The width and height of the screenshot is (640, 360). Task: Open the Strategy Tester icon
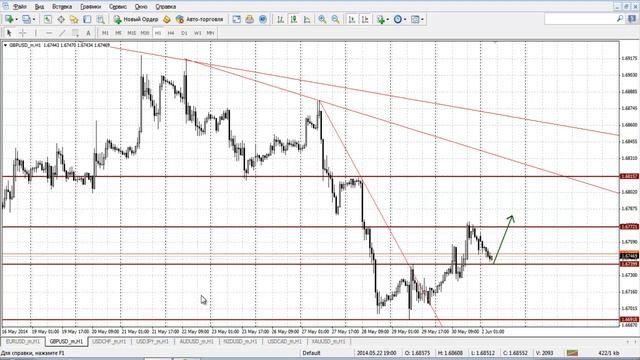click(100, 19)
